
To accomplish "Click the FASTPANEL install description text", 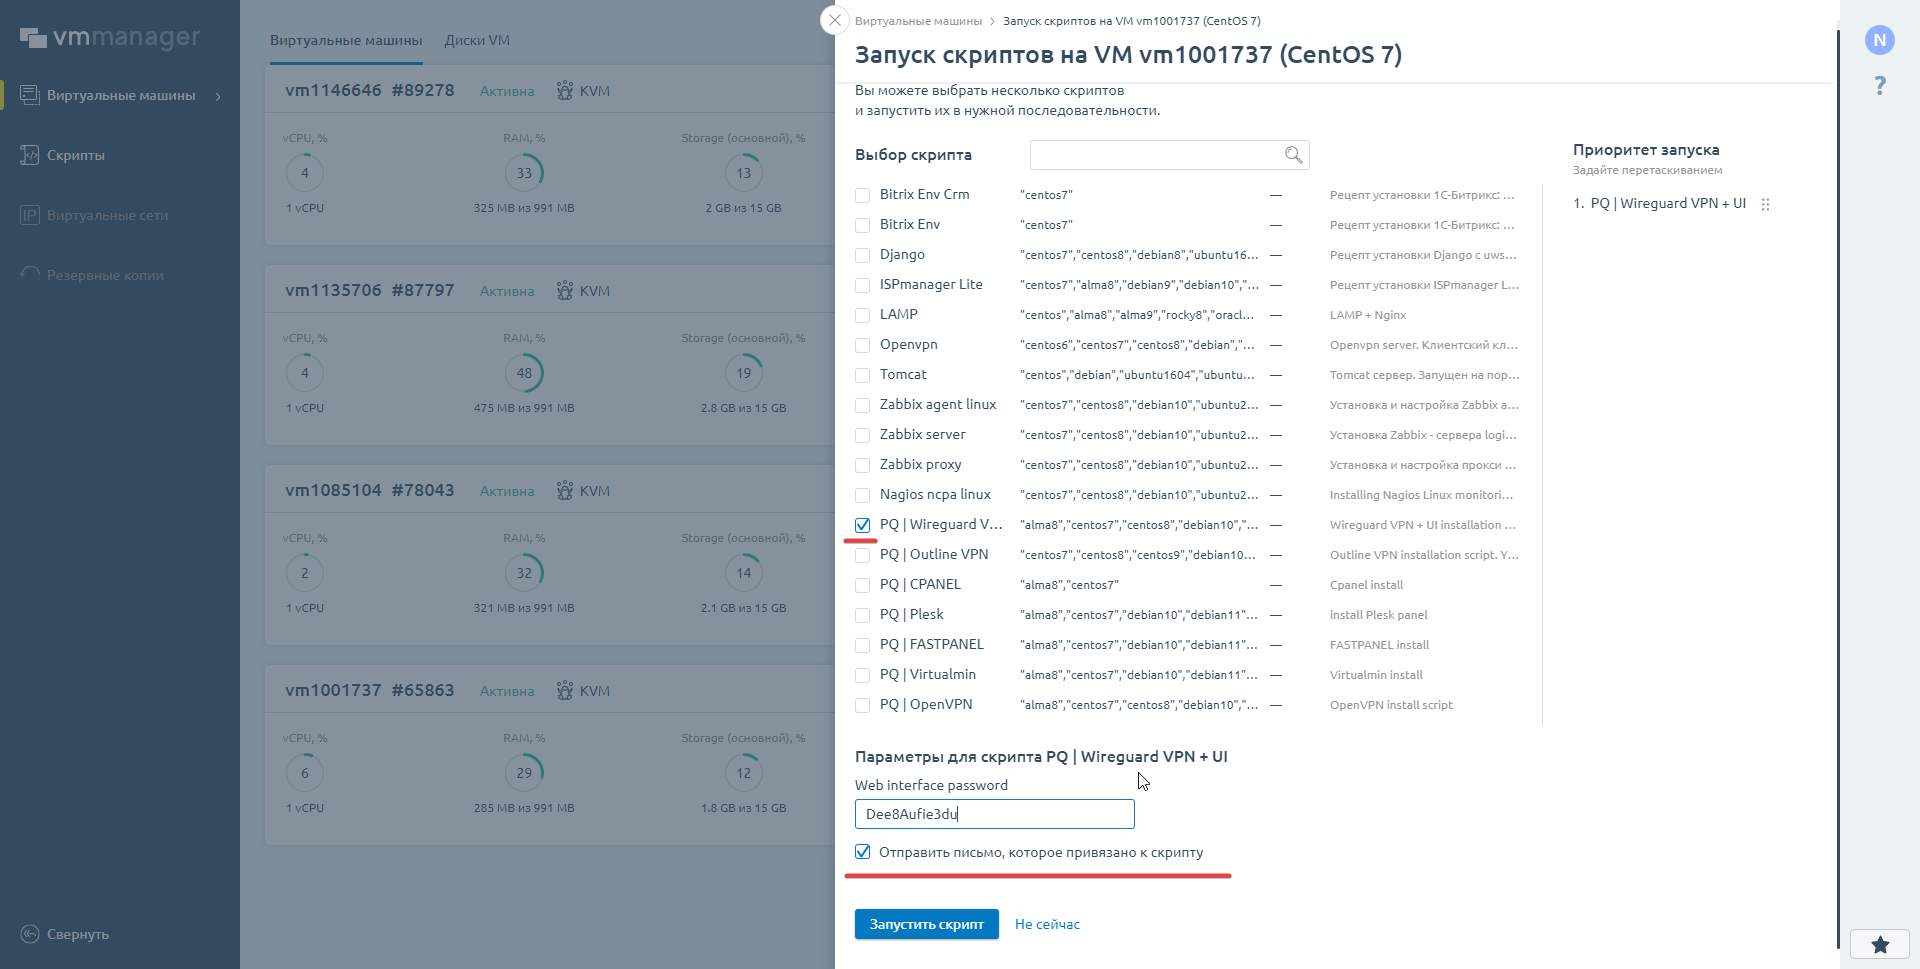I will (x=1379, y=645).
